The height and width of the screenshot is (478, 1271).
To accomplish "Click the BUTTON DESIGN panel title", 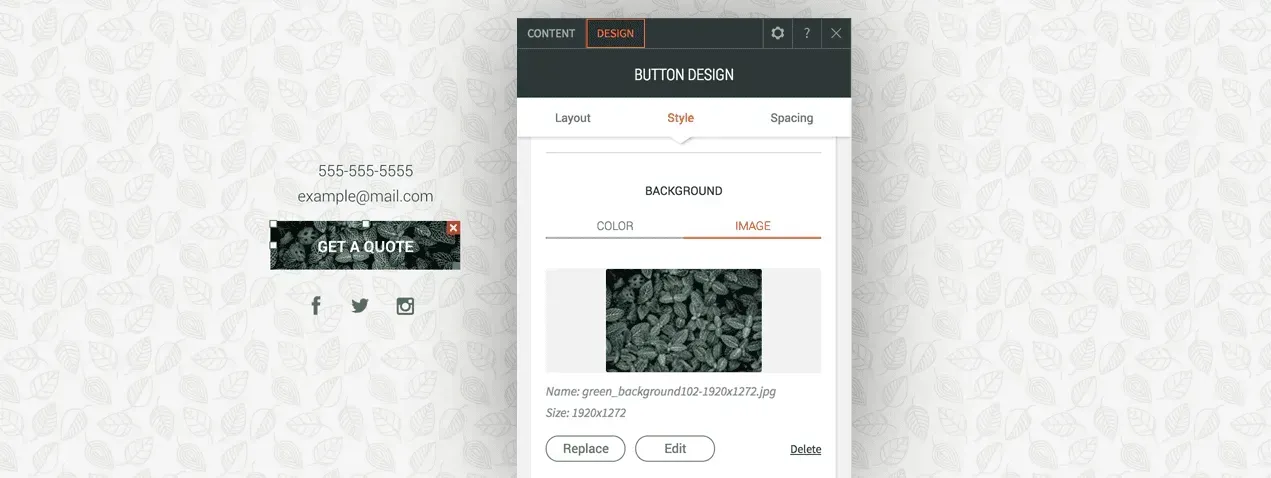I will pos(684,75).
